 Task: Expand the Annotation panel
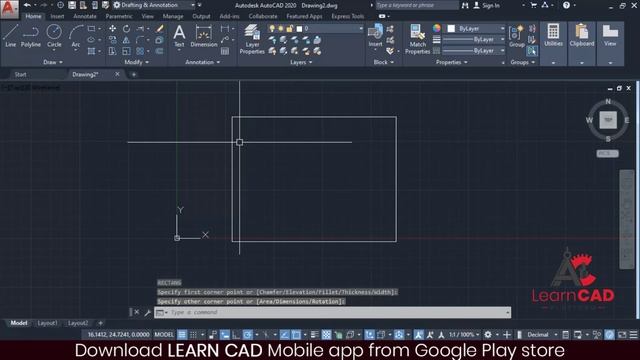coord(203,62)
